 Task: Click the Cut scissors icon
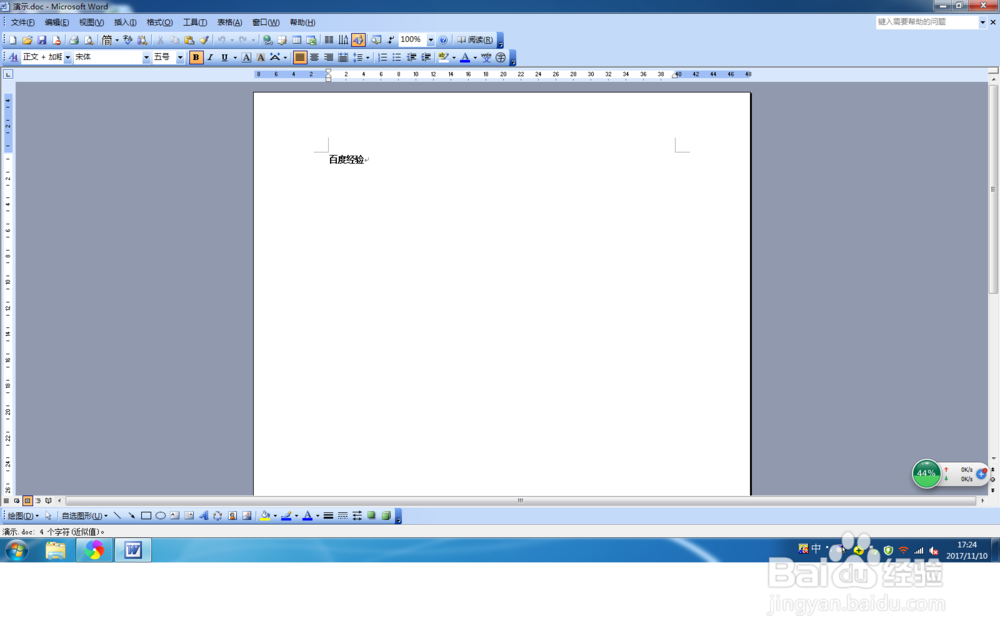coord(160,40)
